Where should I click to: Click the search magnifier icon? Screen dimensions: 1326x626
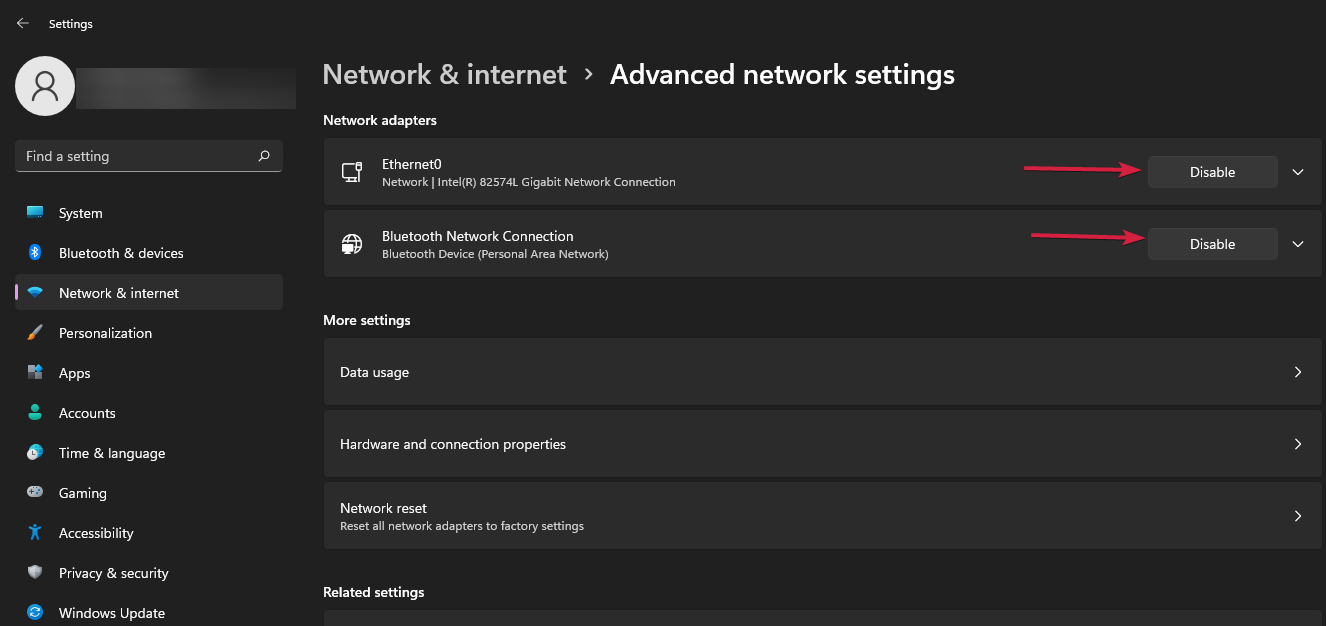[264, 156]
